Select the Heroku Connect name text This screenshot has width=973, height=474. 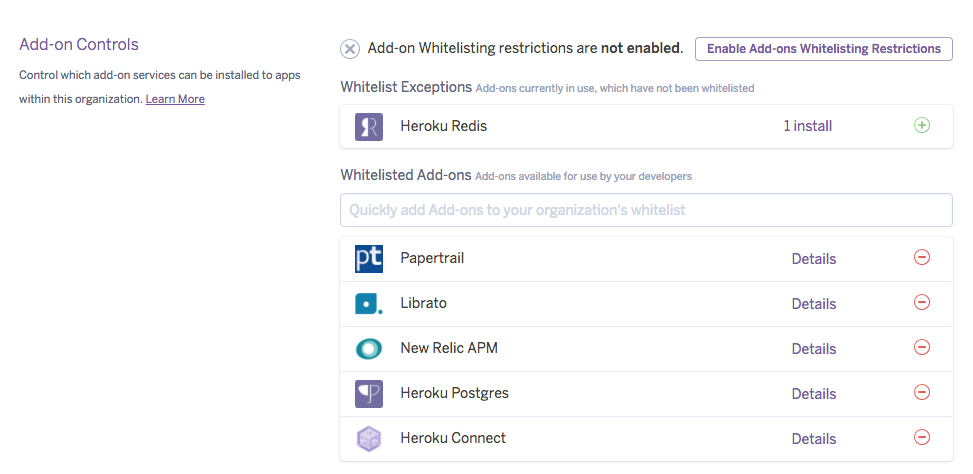(x=453, y=438)
